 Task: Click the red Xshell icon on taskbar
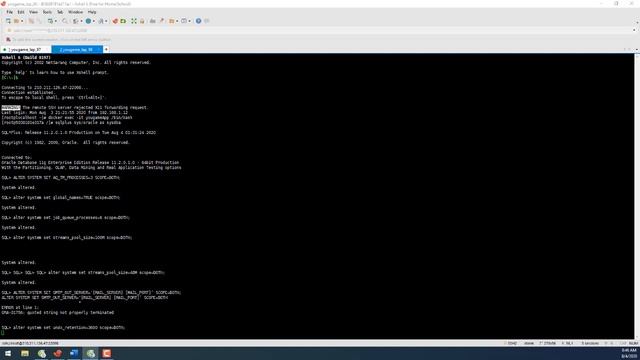(58, 353)
